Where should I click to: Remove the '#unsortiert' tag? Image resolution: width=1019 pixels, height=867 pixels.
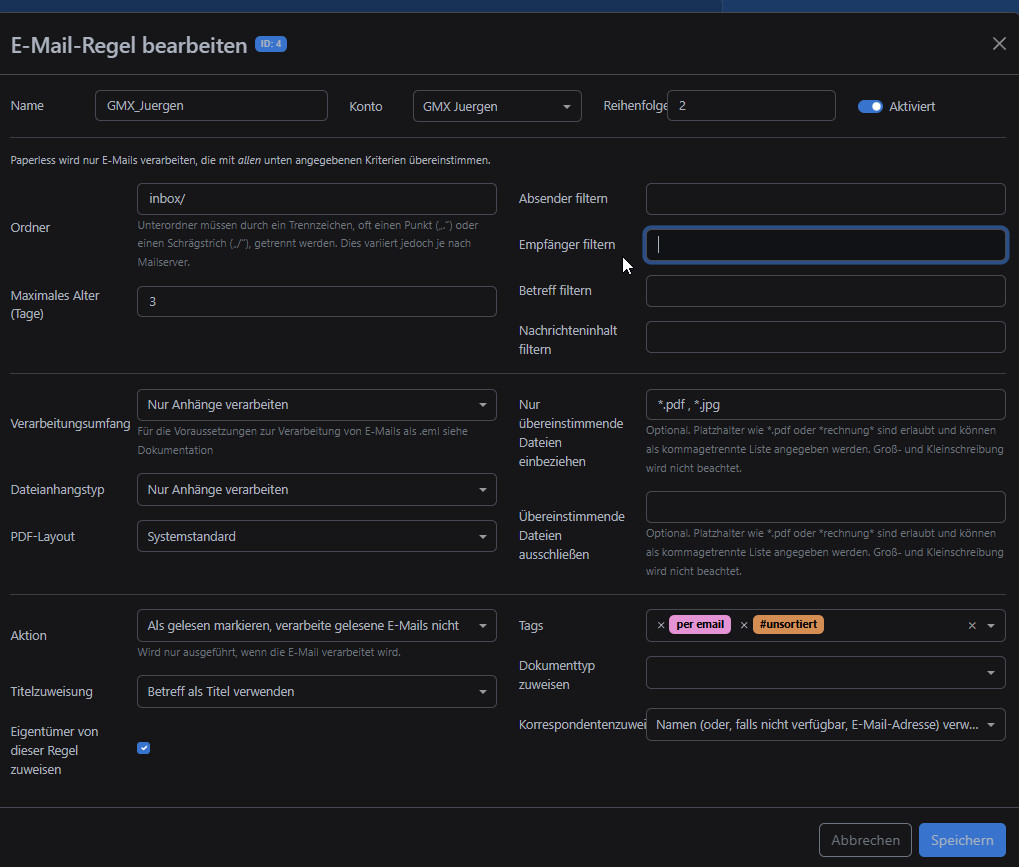pos(744,625)
